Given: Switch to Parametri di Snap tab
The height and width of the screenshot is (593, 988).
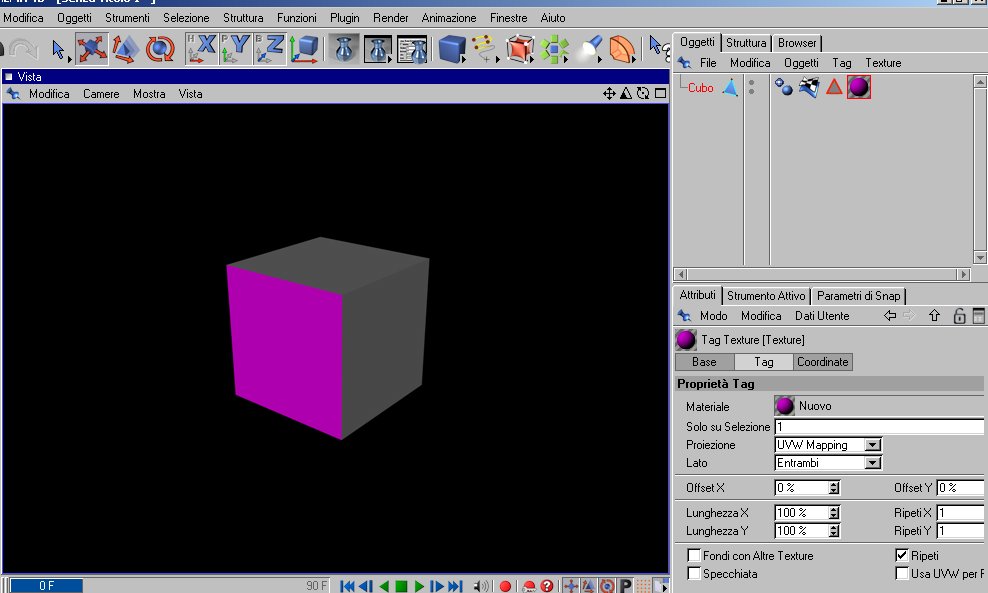Looking at the screenshot, I should click(859, 296).
